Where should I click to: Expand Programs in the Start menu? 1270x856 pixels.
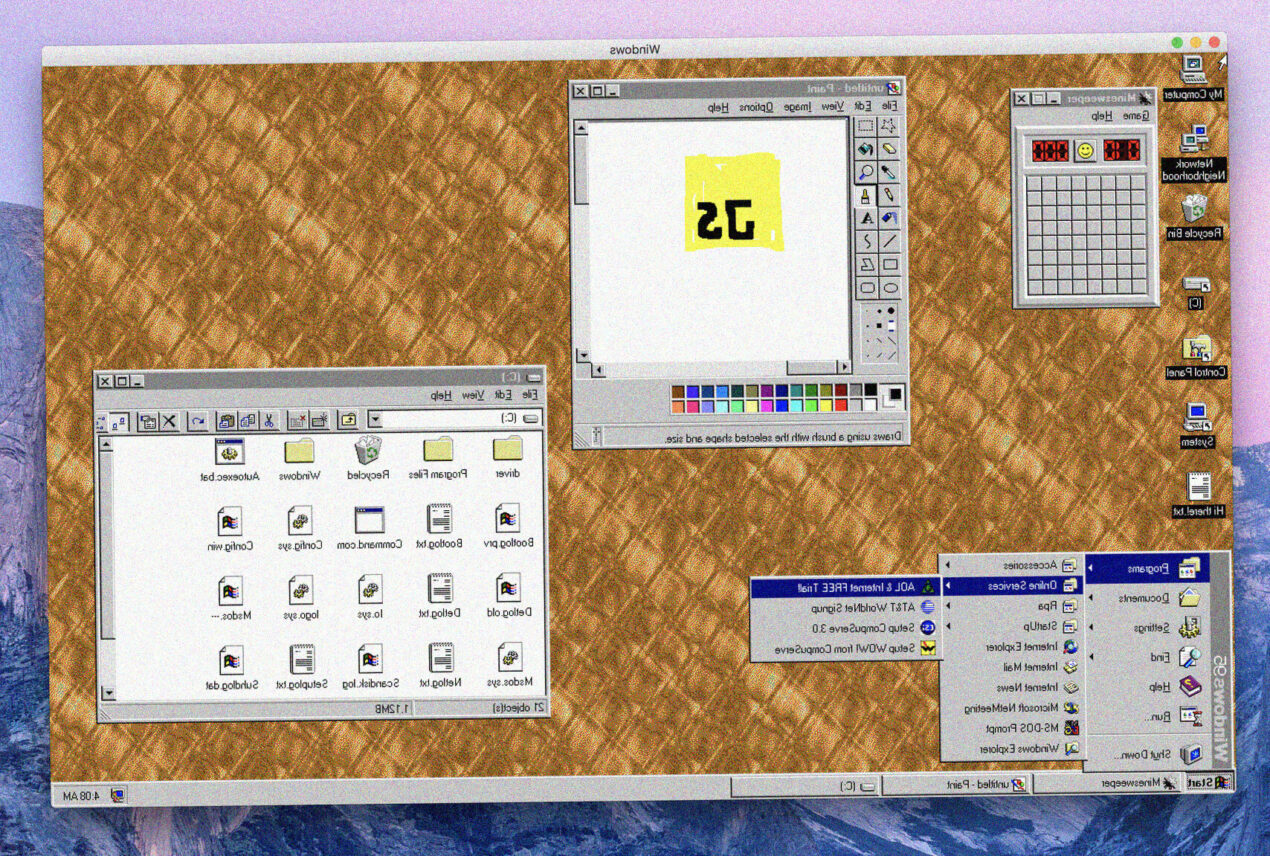pyautogui.click(x=1147, y=569)
